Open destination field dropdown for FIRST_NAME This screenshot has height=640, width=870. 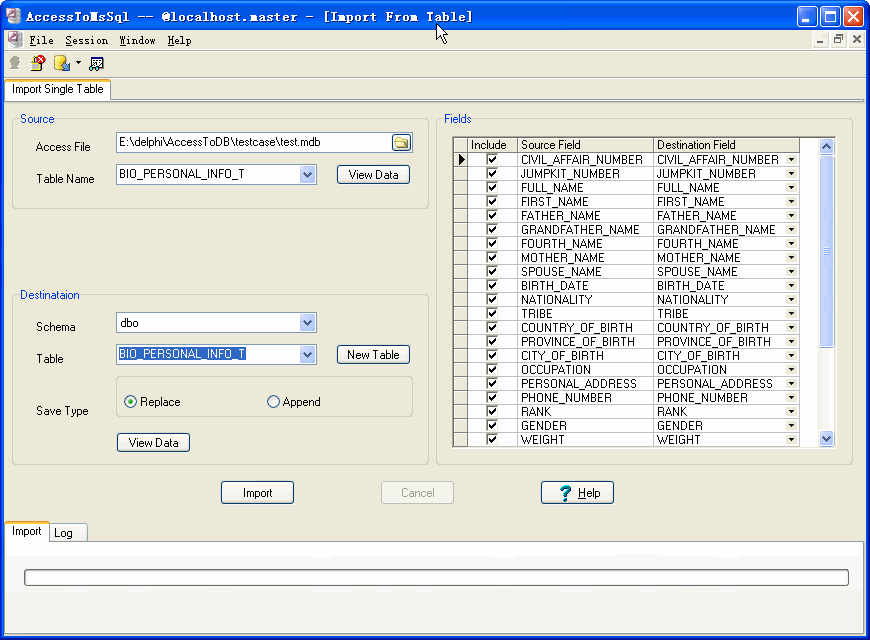point(792,201)
